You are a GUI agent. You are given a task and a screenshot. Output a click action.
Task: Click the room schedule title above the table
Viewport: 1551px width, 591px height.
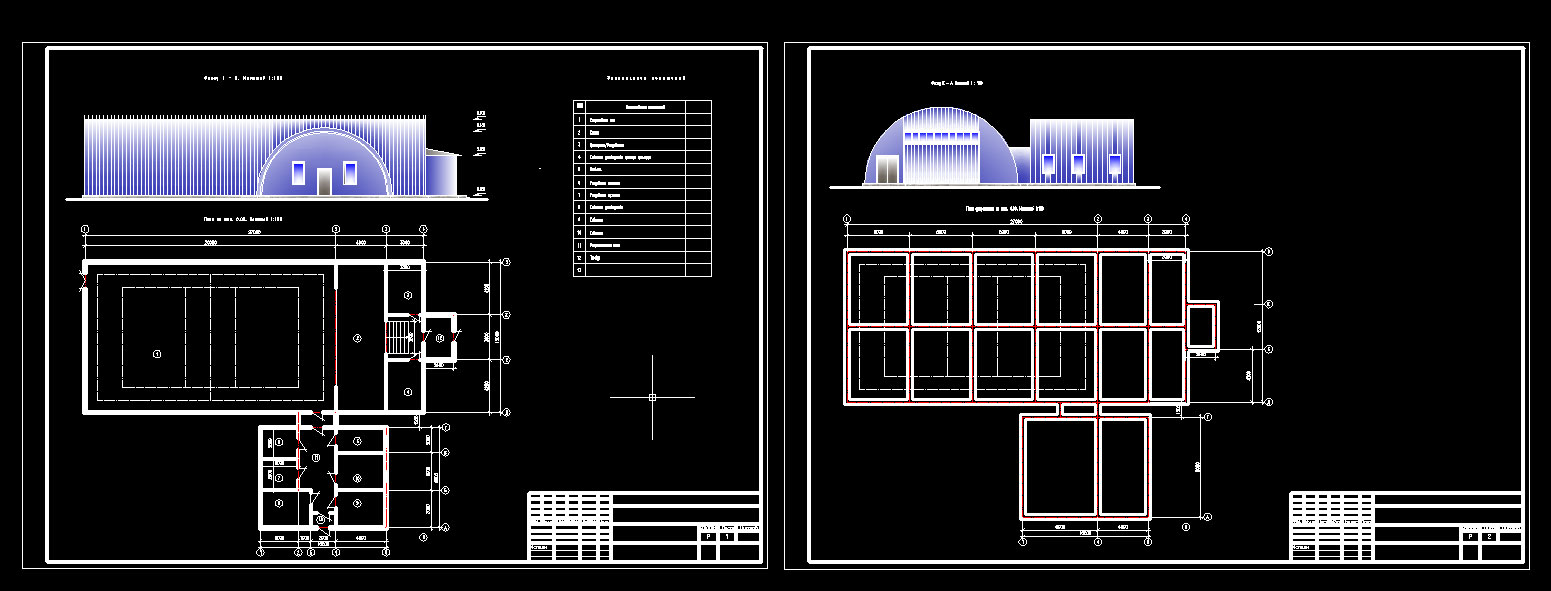tap(647, 78)
